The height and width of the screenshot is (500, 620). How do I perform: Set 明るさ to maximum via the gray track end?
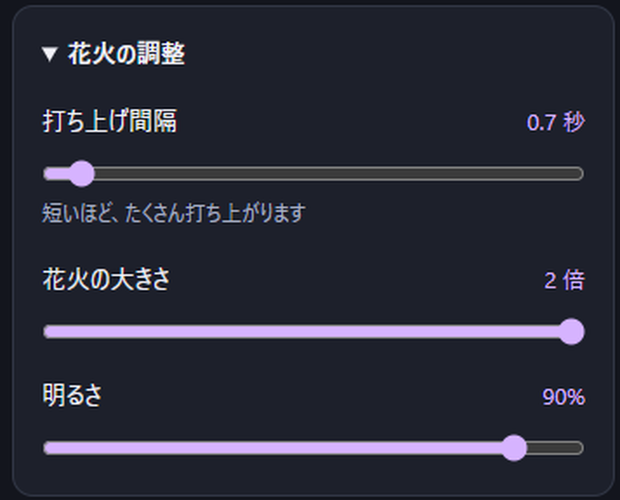(578, 448)
